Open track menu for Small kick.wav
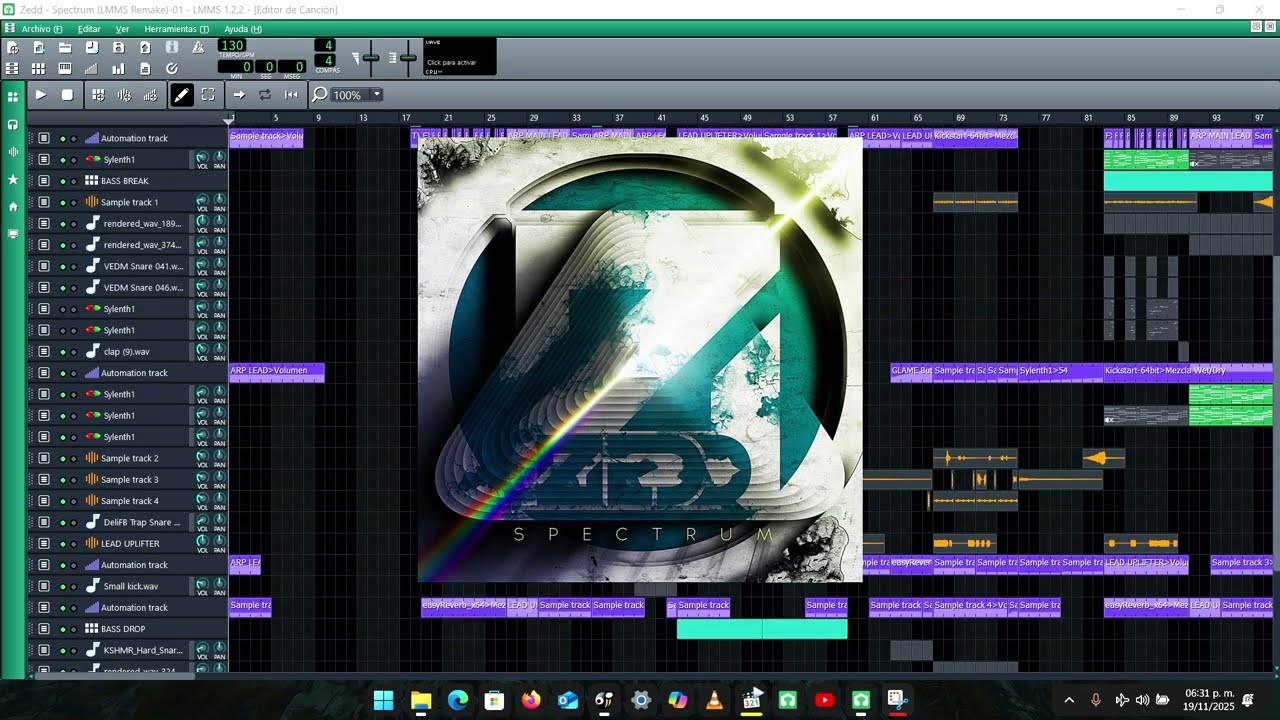Image resolution: width=1280 pixels, height=720 pixels. pos(44,586)
